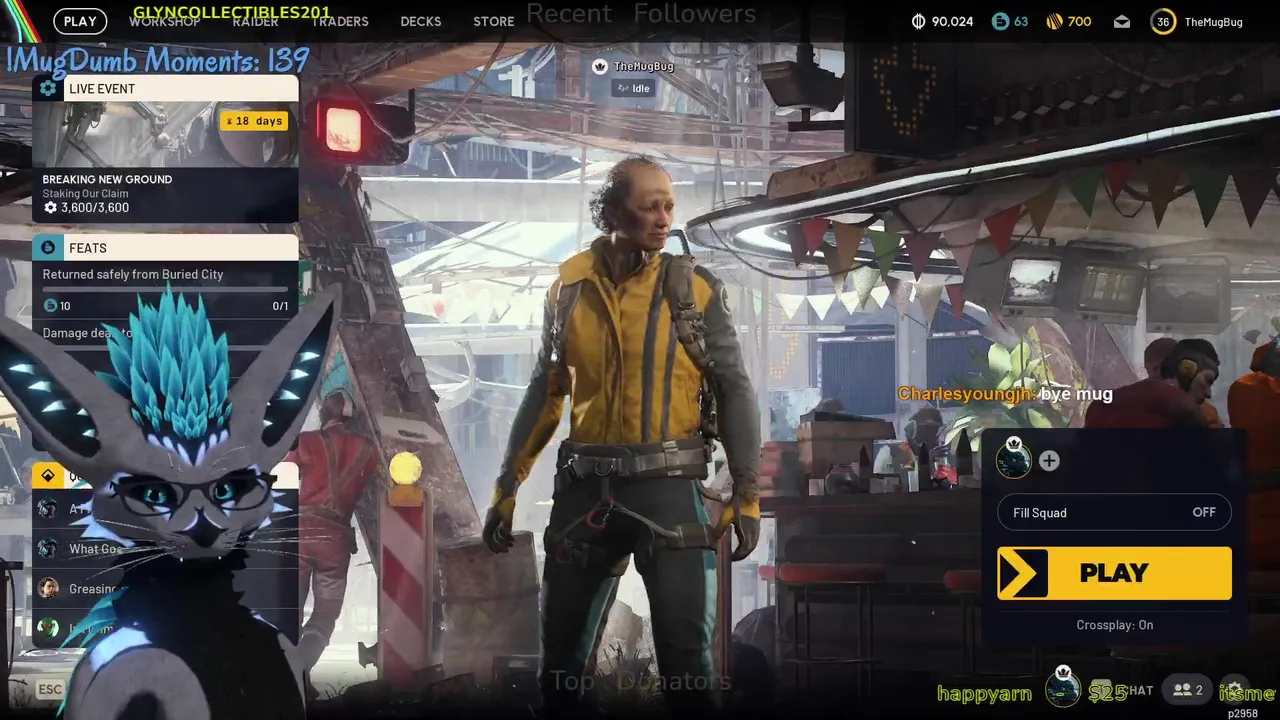
Task: Toggle Crossplay: On setting
Action: [x=1114, y=625]
